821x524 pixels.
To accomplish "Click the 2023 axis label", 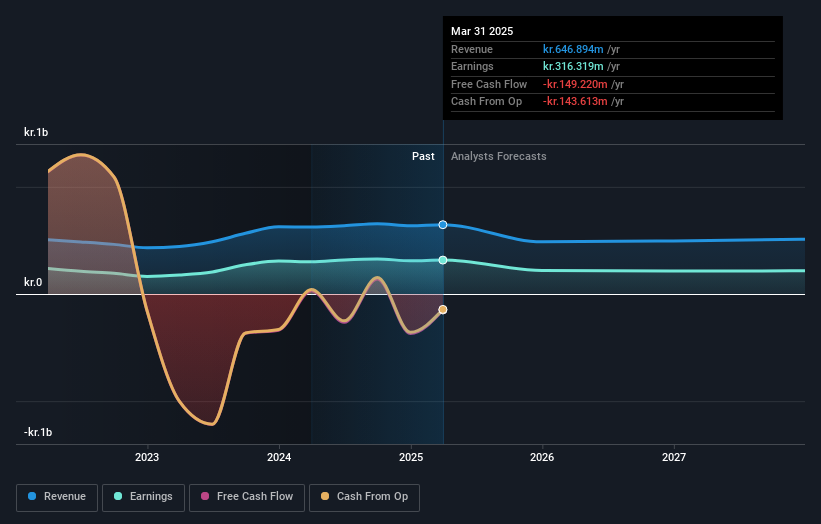I will coord(147,458).
